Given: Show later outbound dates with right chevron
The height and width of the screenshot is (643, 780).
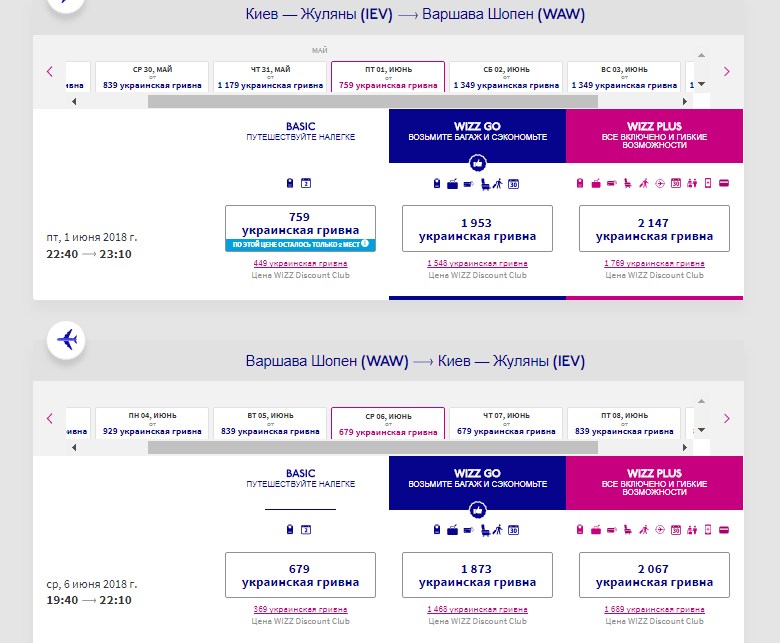Looking at the screenshot, I should coord(727,72).
